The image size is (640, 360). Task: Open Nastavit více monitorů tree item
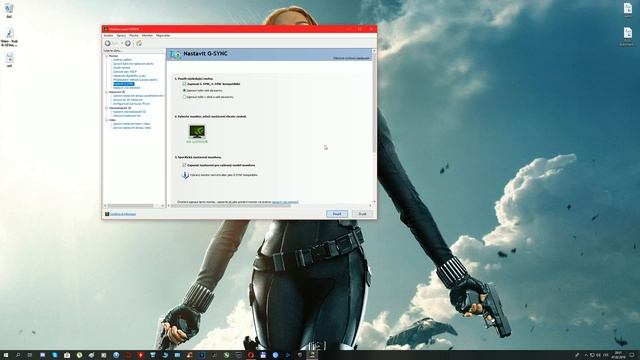click(x=127, y=88)
